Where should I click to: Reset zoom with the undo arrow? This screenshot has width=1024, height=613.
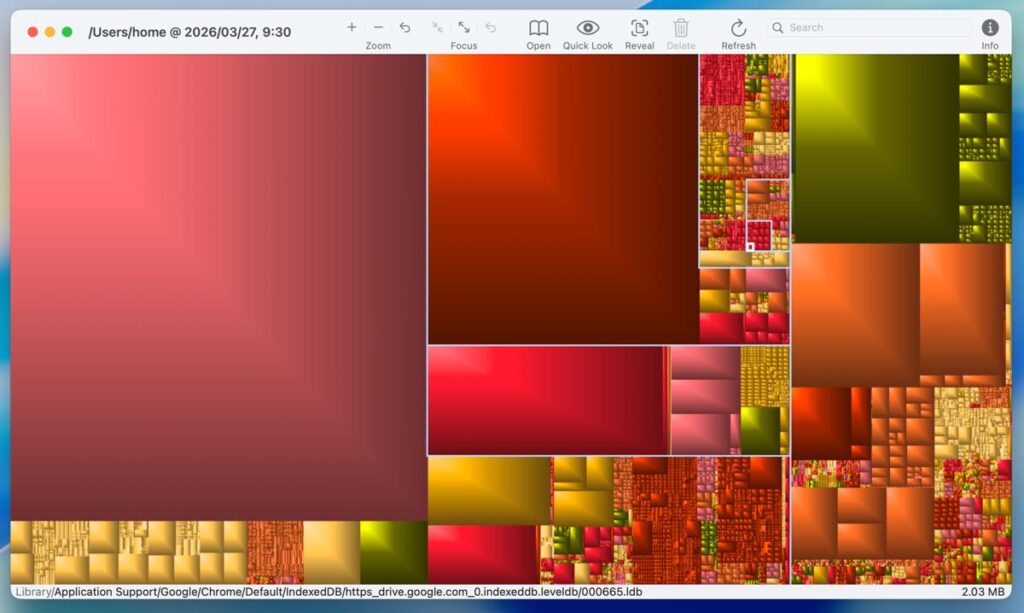(x=405, y=28)
